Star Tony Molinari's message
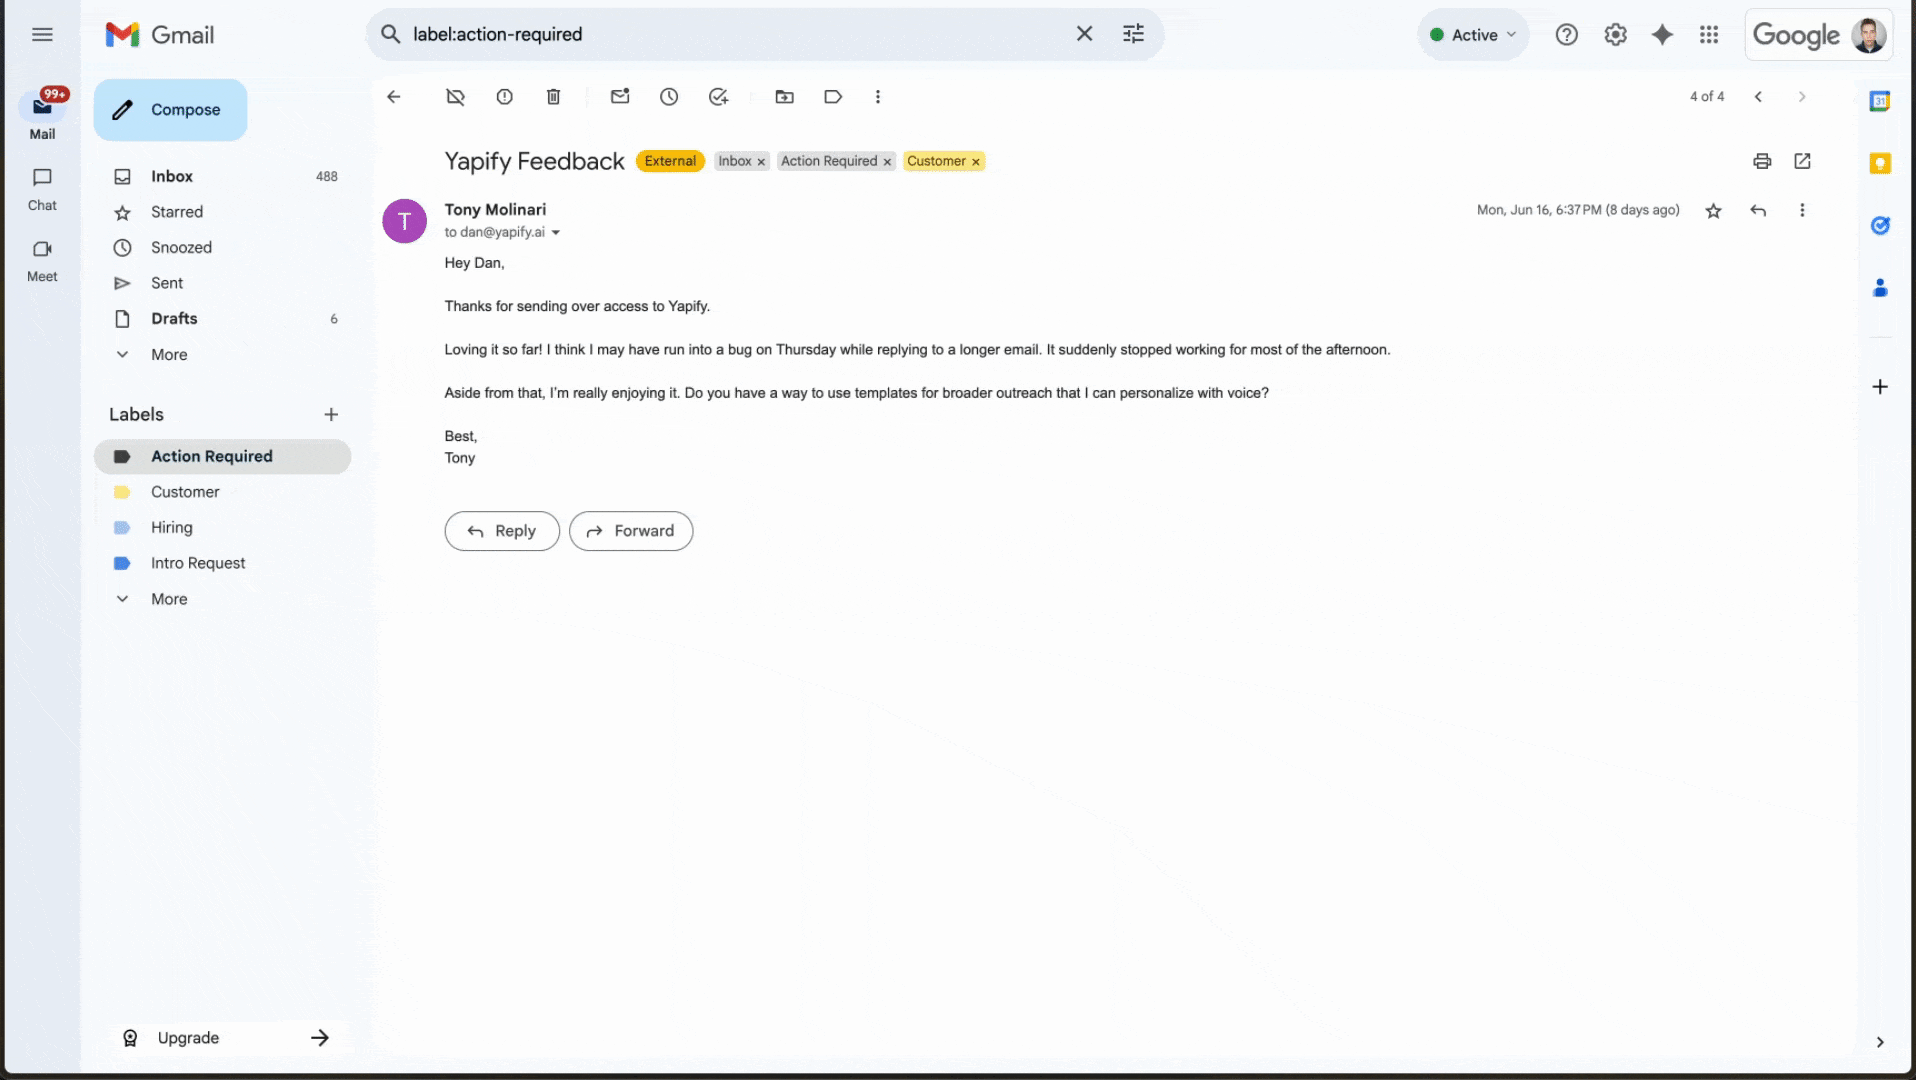 pyautogui.click(x=1713, y=210)
